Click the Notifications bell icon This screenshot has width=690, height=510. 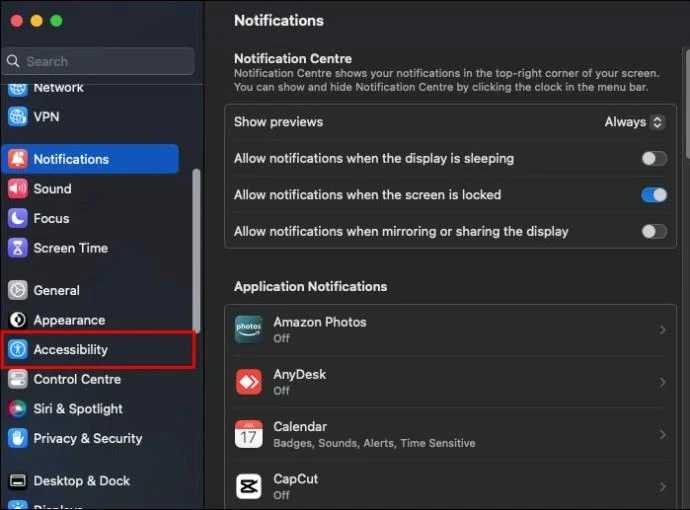(18, 159)
